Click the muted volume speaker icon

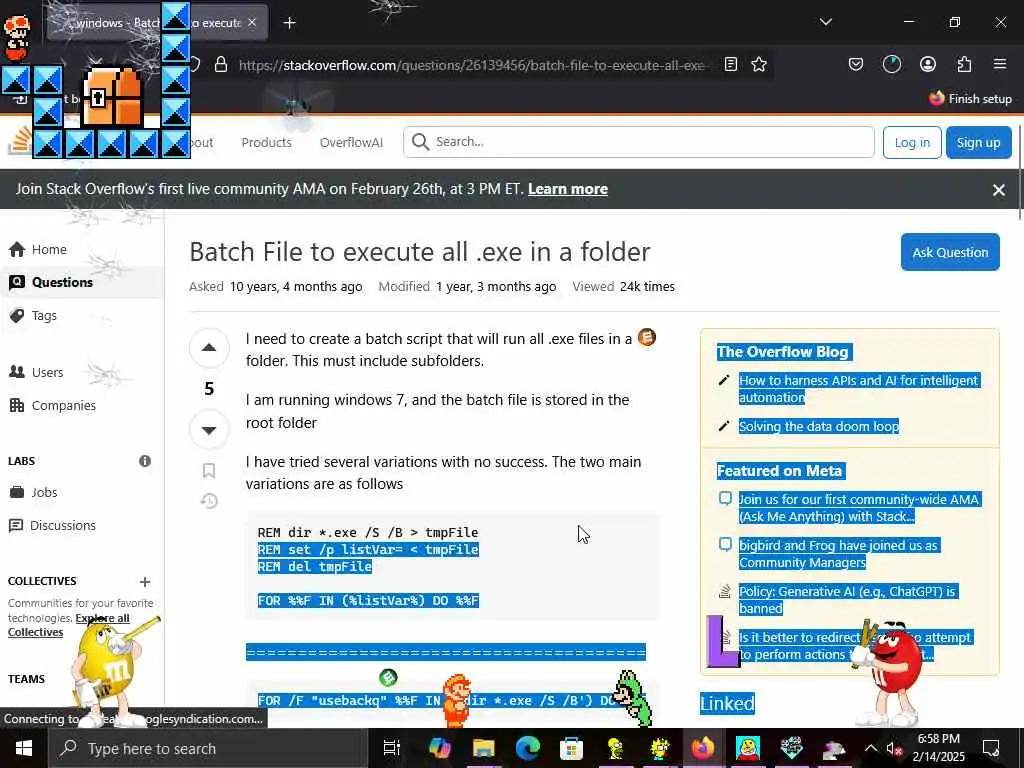894,749
